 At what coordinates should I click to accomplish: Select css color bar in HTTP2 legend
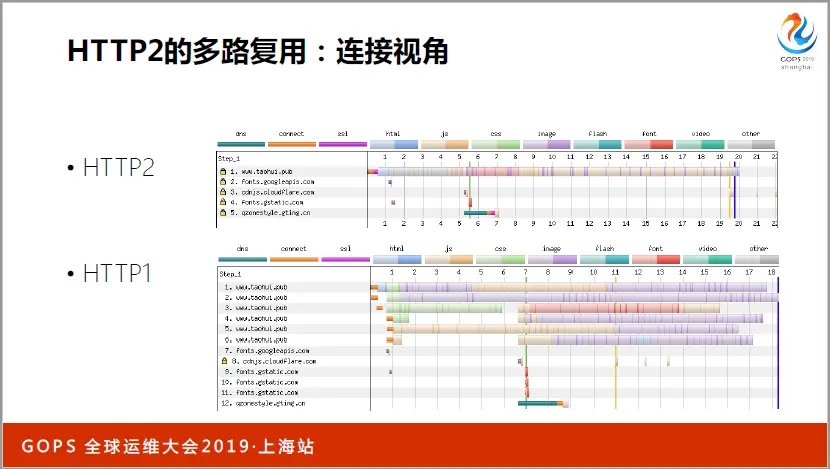[495, 145]
